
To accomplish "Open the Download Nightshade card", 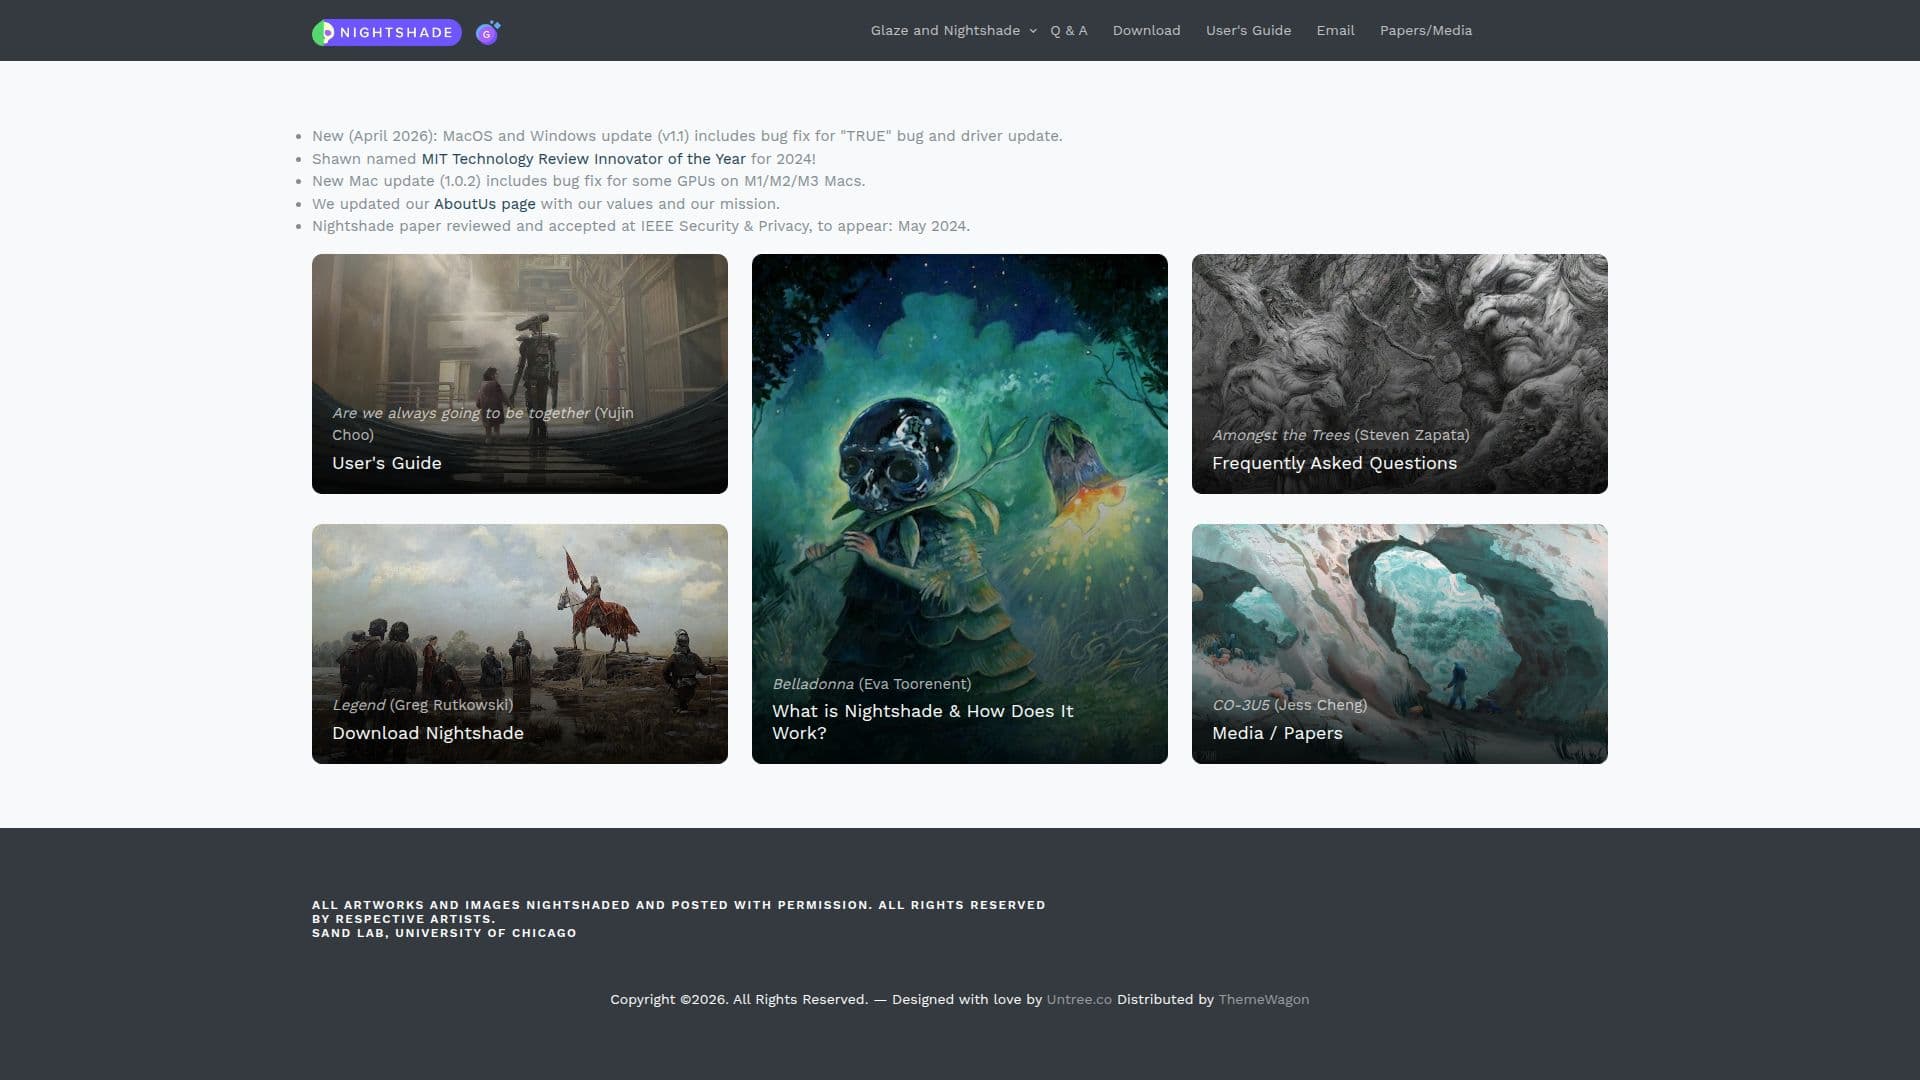I will point(519,643).
